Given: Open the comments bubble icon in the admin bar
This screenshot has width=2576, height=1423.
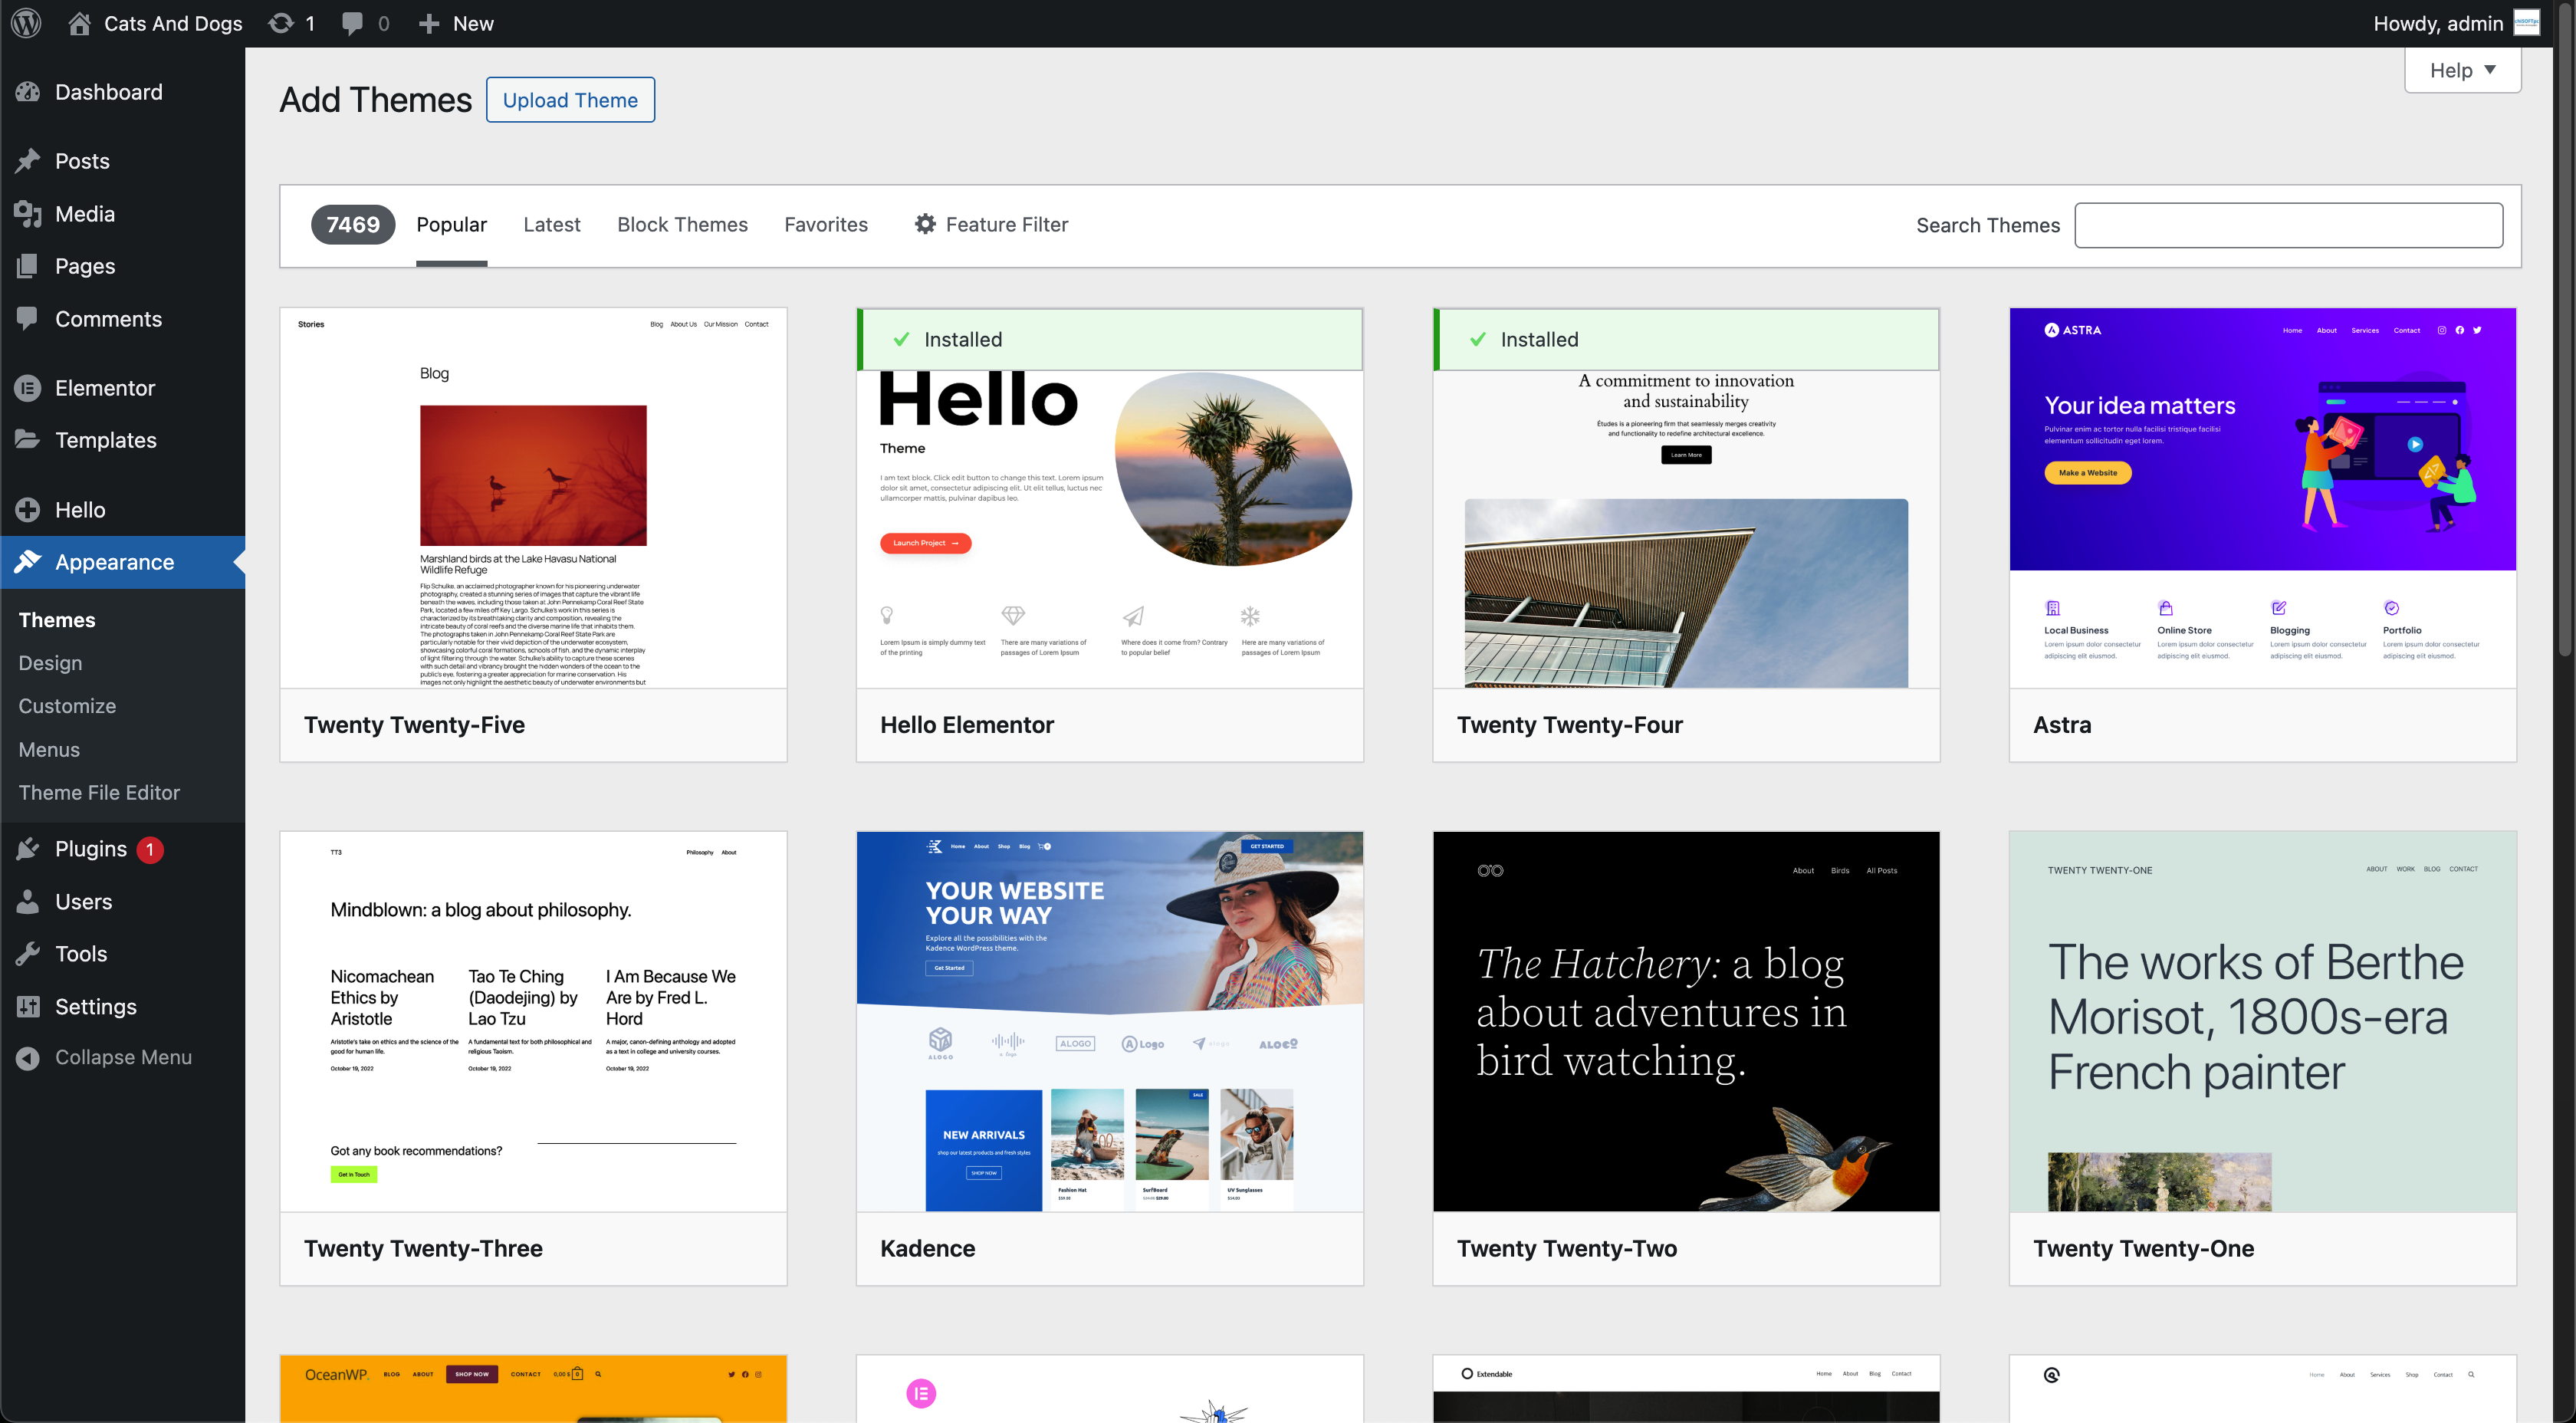Looking at the screenshot, I should [x=352, y=23].
